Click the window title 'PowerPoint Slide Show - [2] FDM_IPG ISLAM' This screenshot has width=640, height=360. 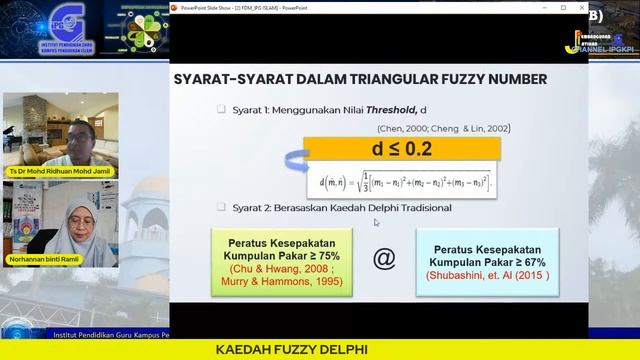[x=244, y=8]
